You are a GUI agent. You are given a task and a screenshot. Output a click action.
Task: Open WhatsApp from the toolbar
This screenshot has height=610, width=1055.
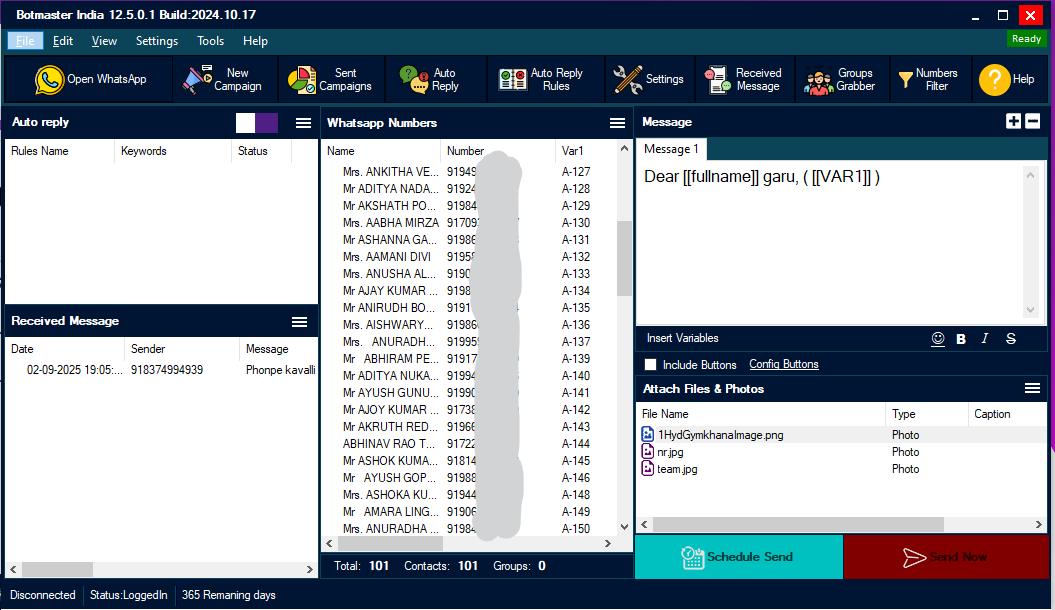click(x=89, y=79)
